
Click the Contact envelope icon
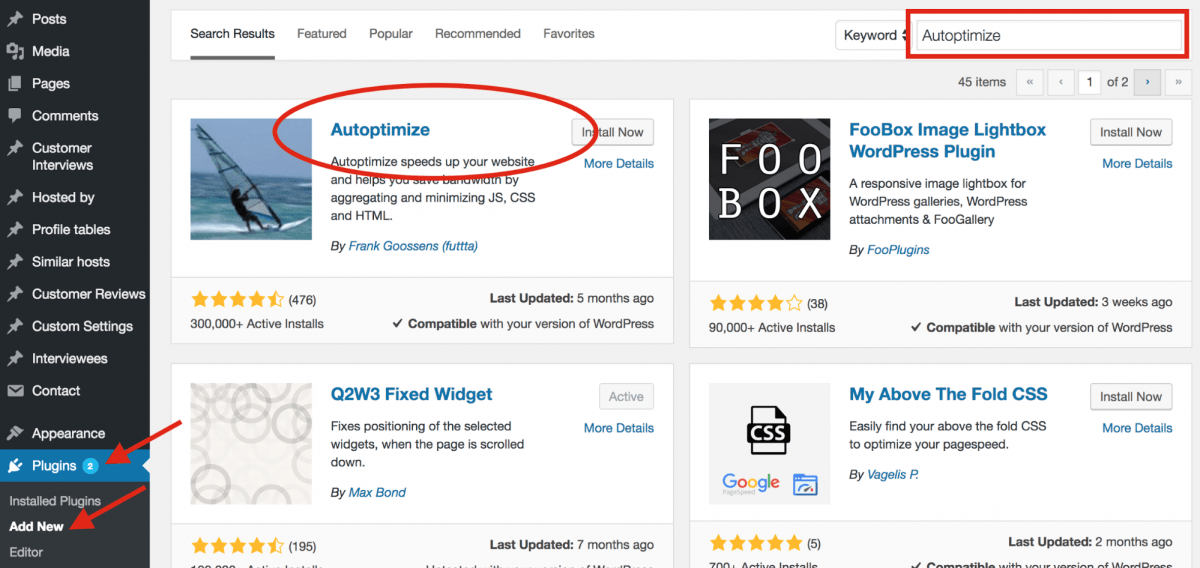[15, 390]
